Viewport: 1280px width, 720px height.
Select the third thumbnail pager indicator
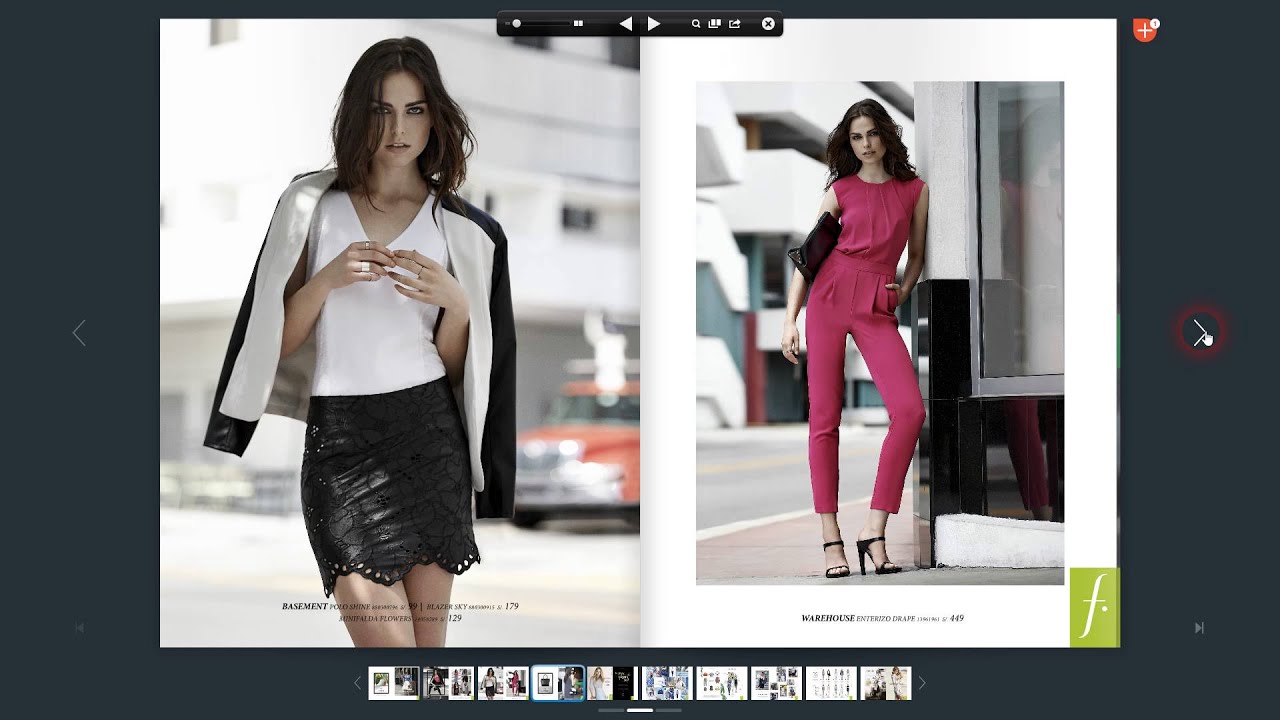point(669,710)
